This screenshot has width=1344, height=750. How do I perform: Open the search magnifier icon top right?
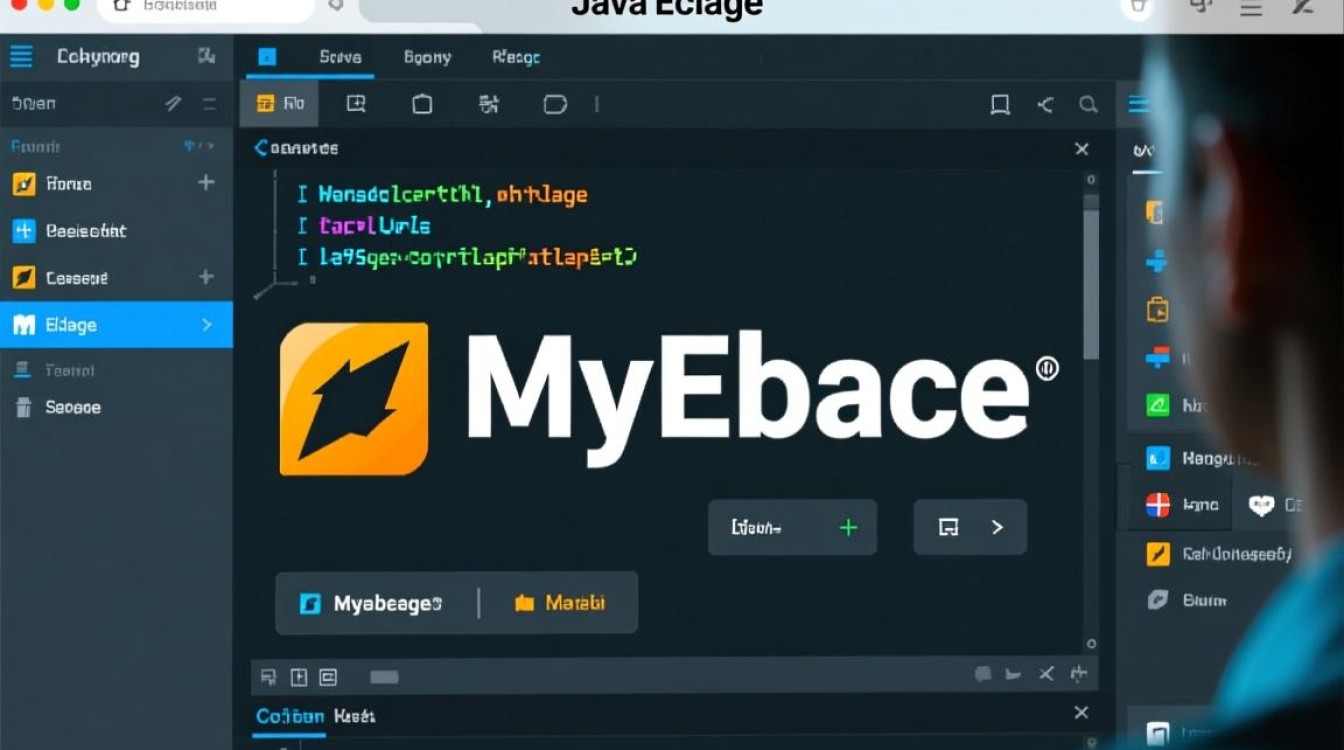[1089, 104]
